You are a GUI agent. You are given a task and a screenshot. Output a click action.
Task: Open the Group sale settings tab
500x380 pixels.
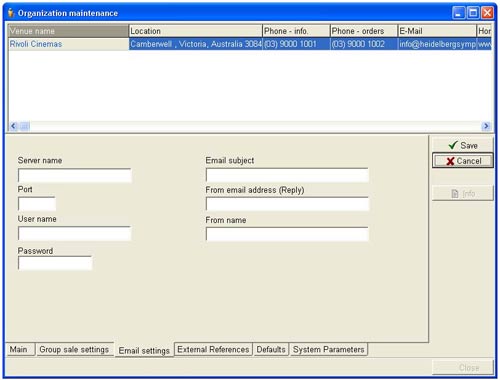[75, 349]
